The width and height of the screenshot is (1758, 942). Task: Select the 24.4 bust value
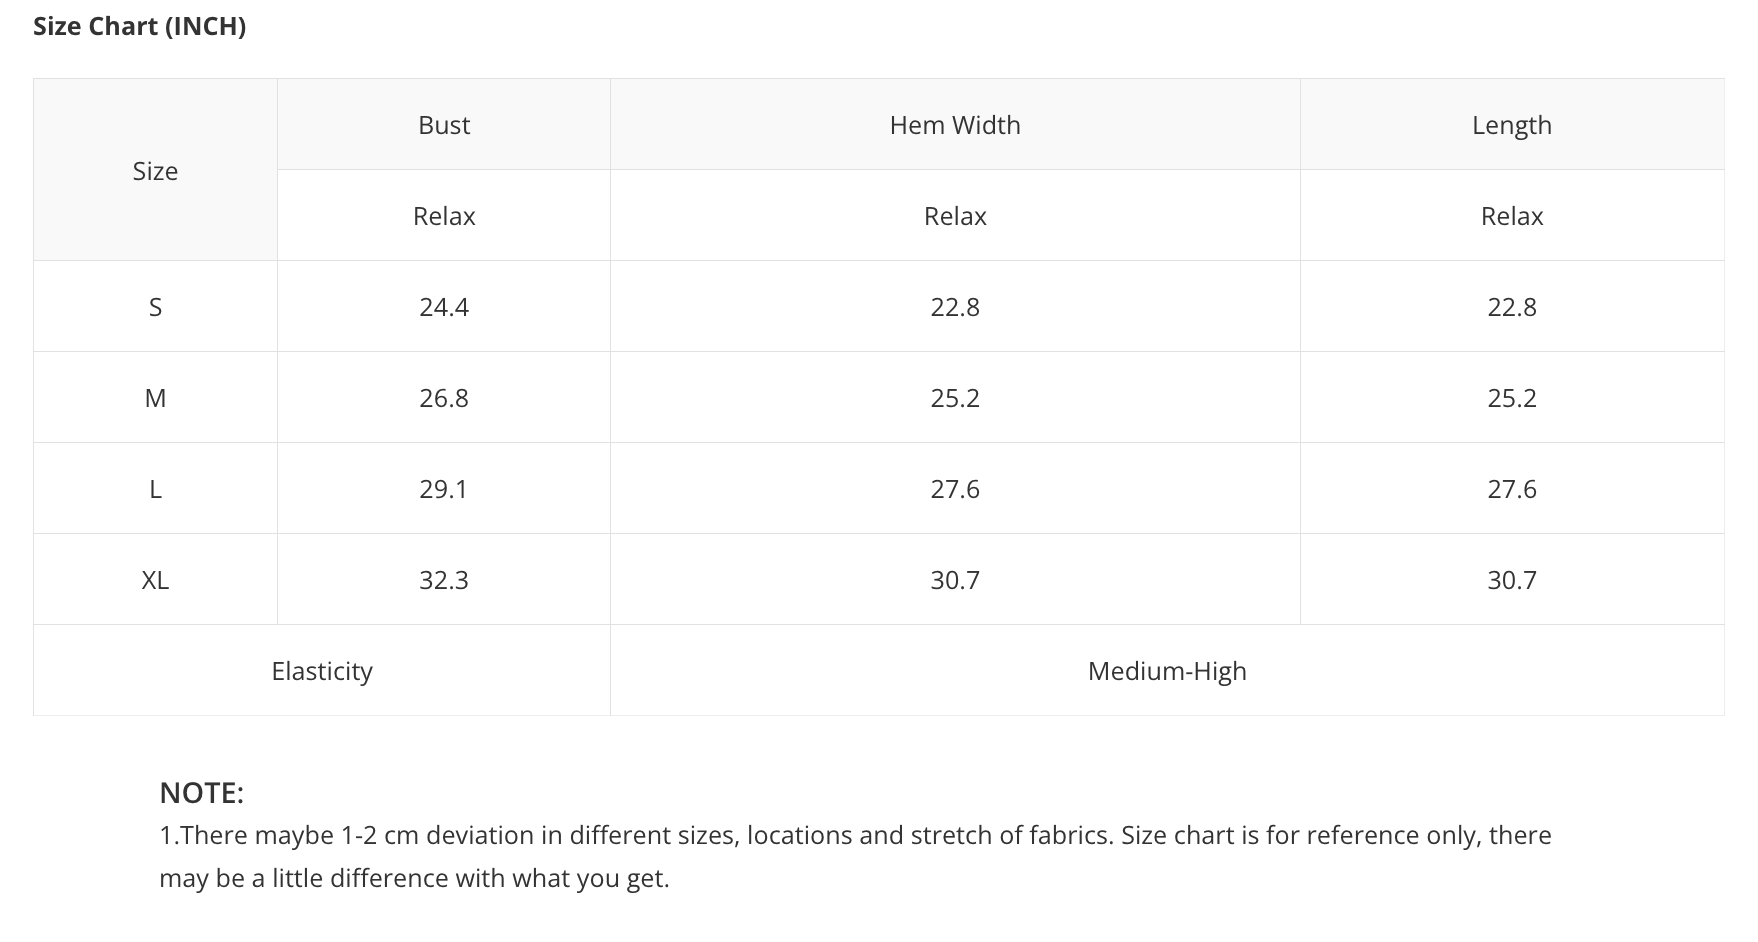(444, 307)
